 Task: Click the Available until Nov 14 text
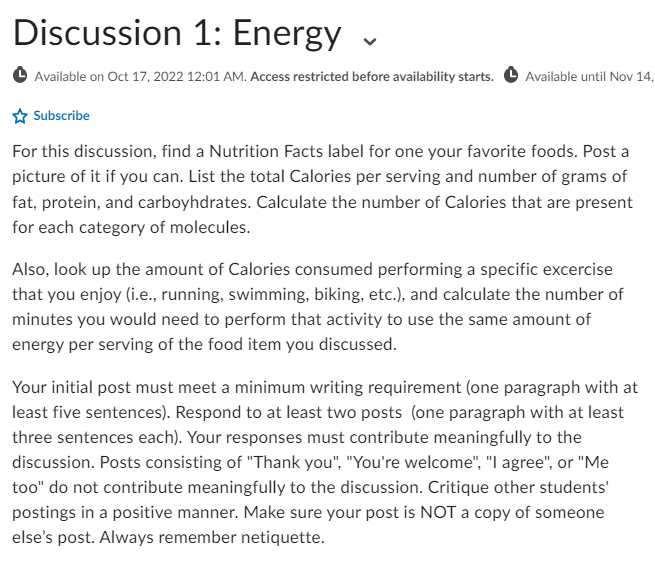[590, 77]
